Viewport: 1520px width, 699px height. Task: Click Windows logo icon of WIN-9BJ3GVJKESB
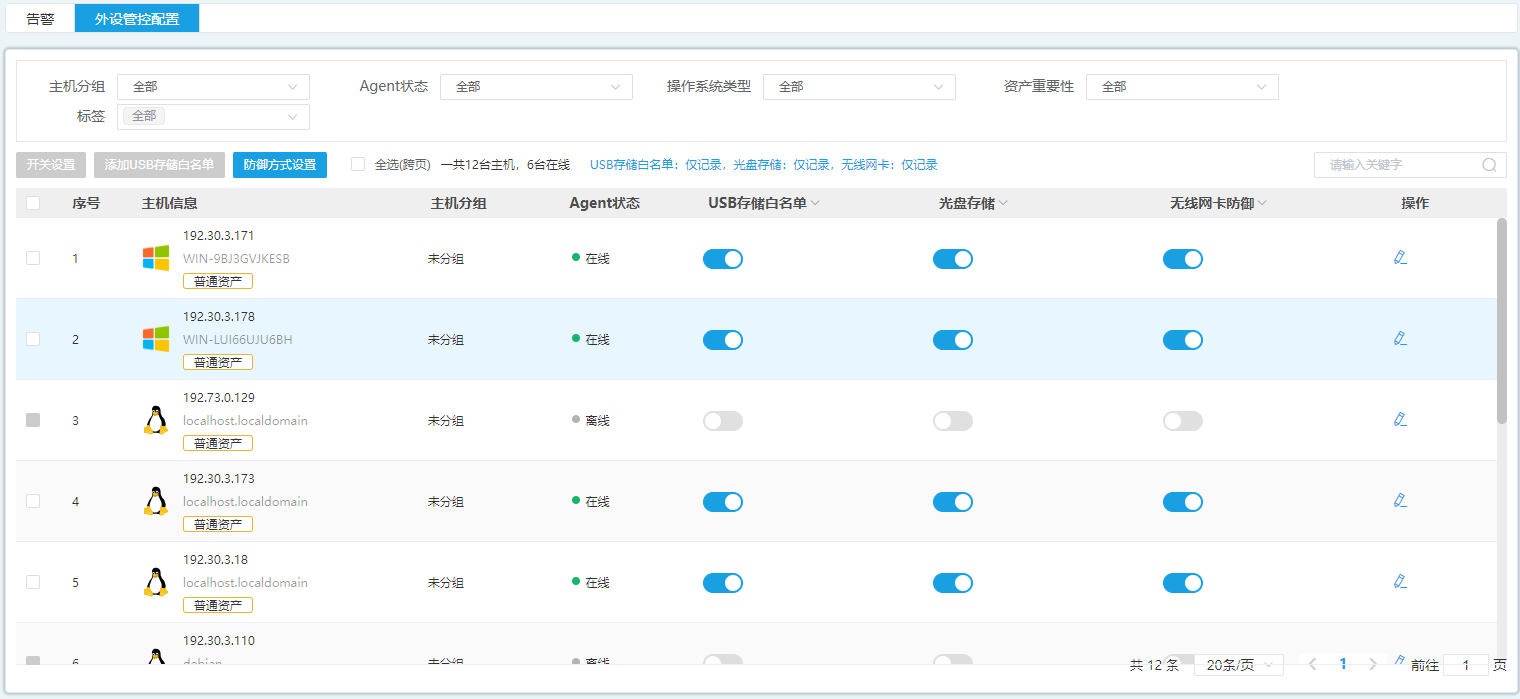click(x=155, y=258)
